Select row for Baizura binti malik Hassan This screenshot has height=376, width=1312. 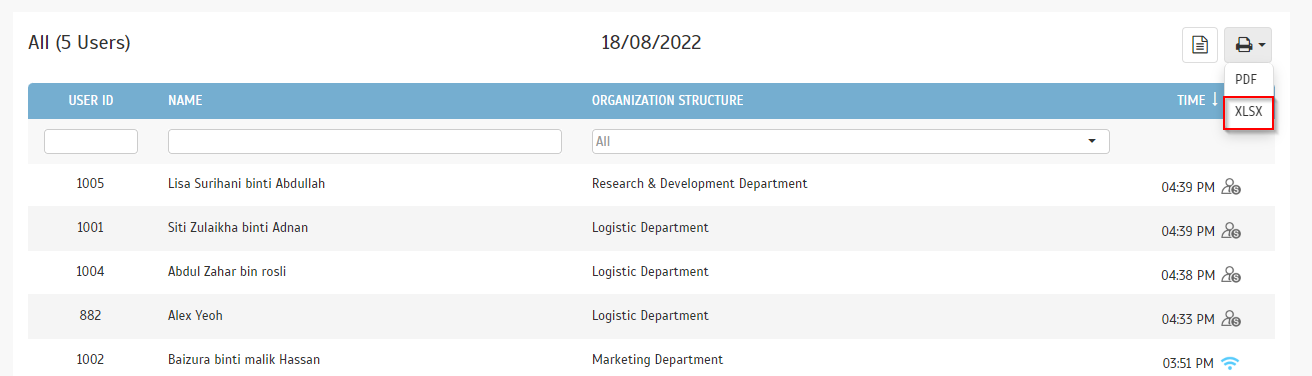[651, 358]
